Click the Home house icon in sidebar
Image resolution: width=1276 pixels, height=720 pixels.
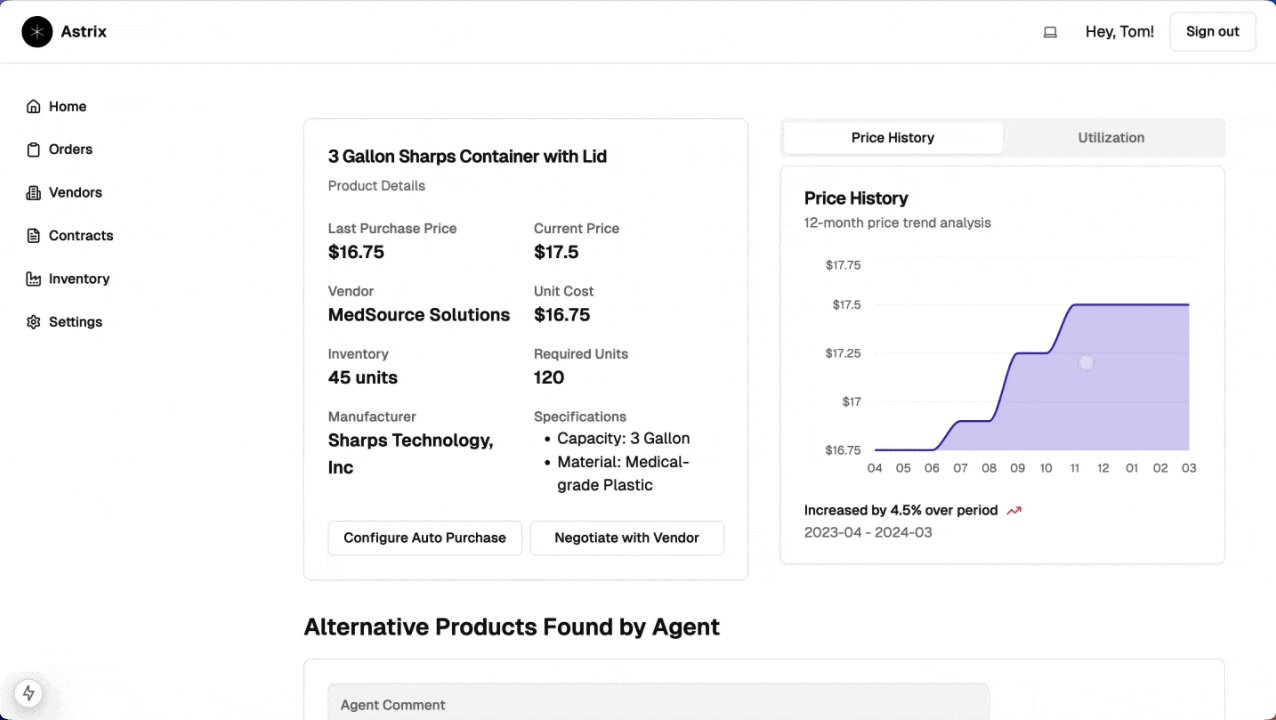point(34,107)
